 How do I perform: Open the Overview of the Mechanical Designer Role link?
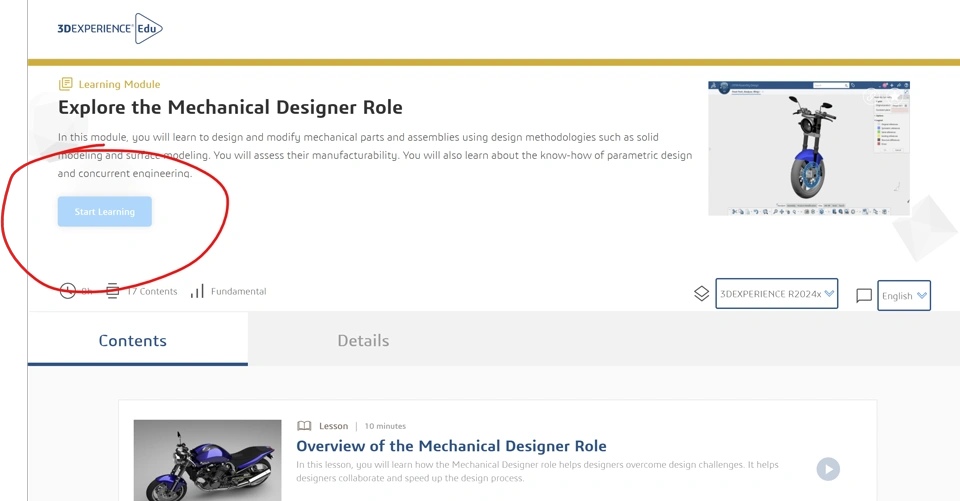click(451, 446)
